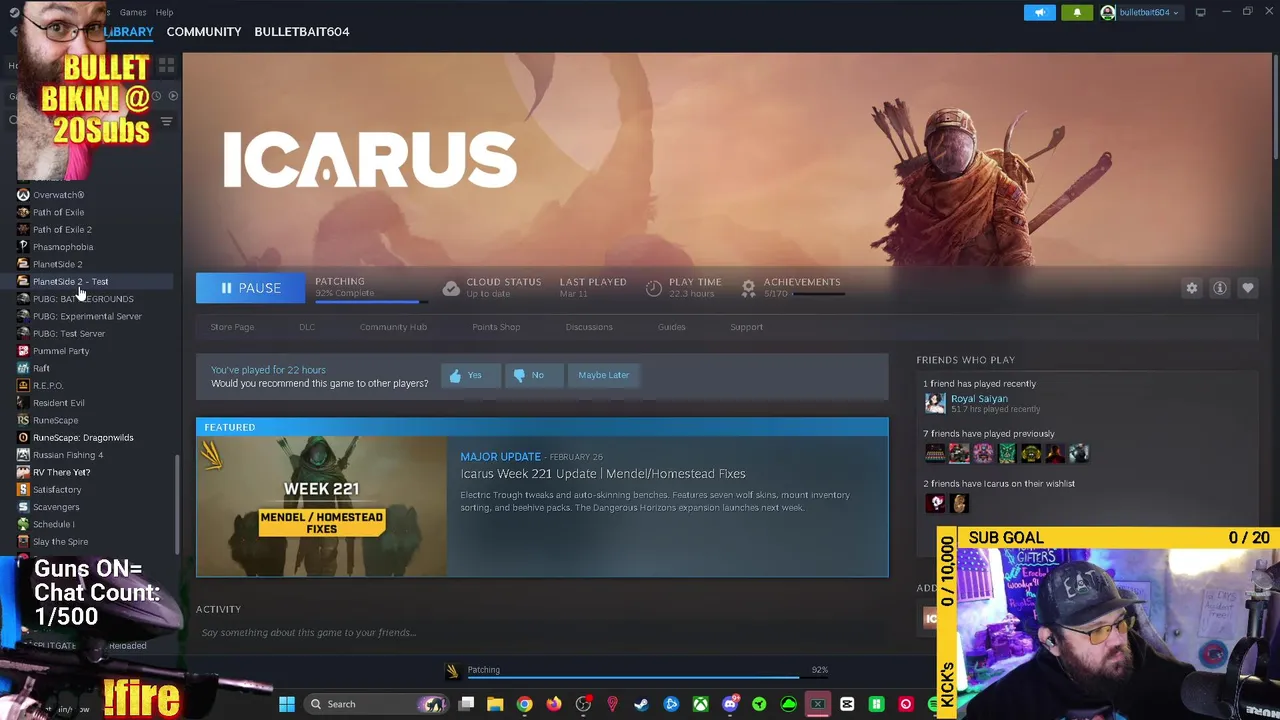Click the cloud status checkmark icon
This screenshot has height=720, width=1280.
[451, 288]
